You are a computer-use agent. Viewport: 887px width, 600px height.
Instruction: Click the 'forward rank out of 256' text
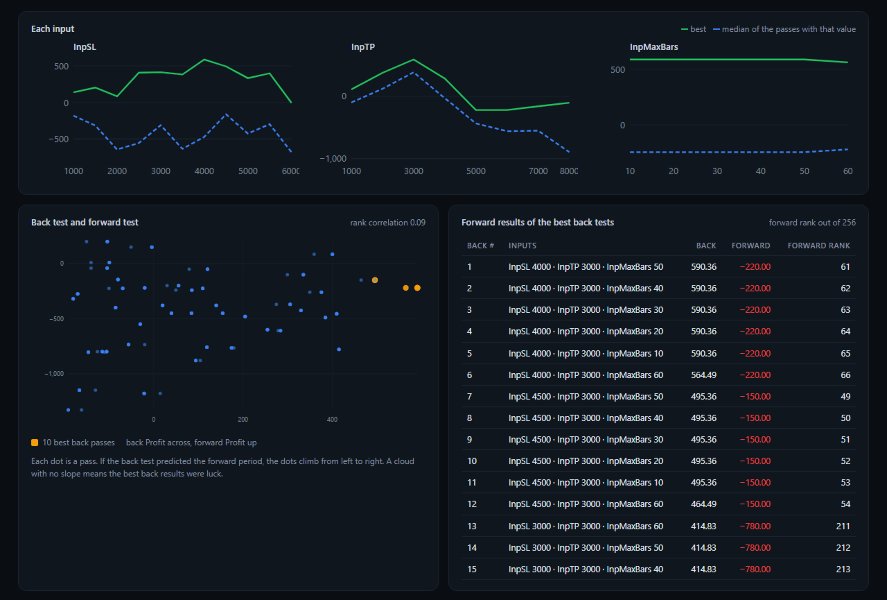pos(812,222)
